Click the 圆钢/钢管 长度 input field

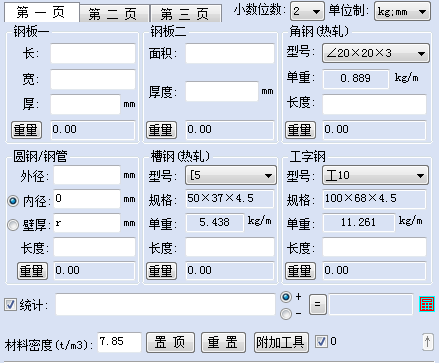[x=95, y=247]
